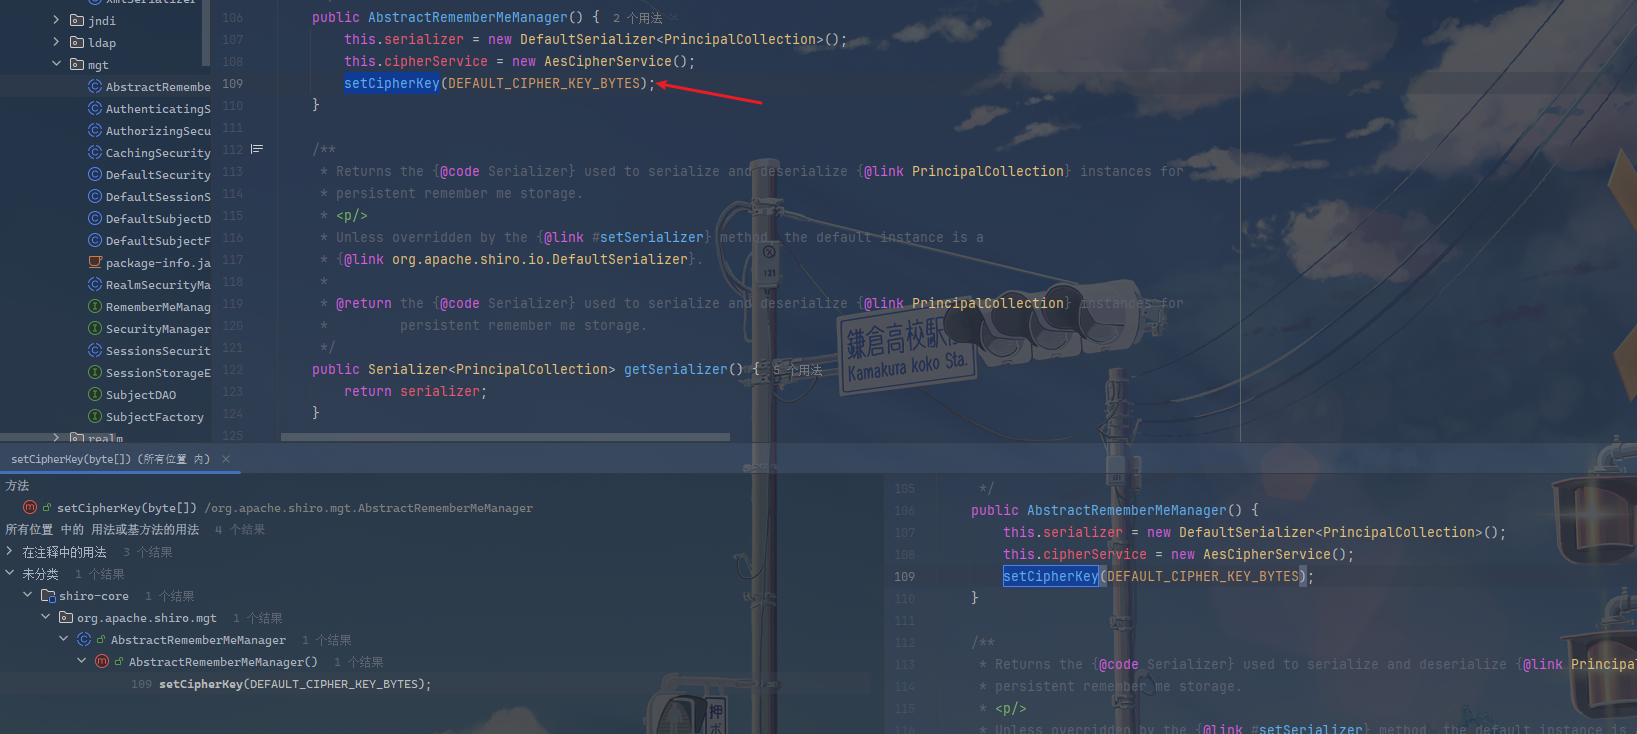
Task: Collapse the AbstractRememberMeManager() constructor results node
Action: (82, 662)
